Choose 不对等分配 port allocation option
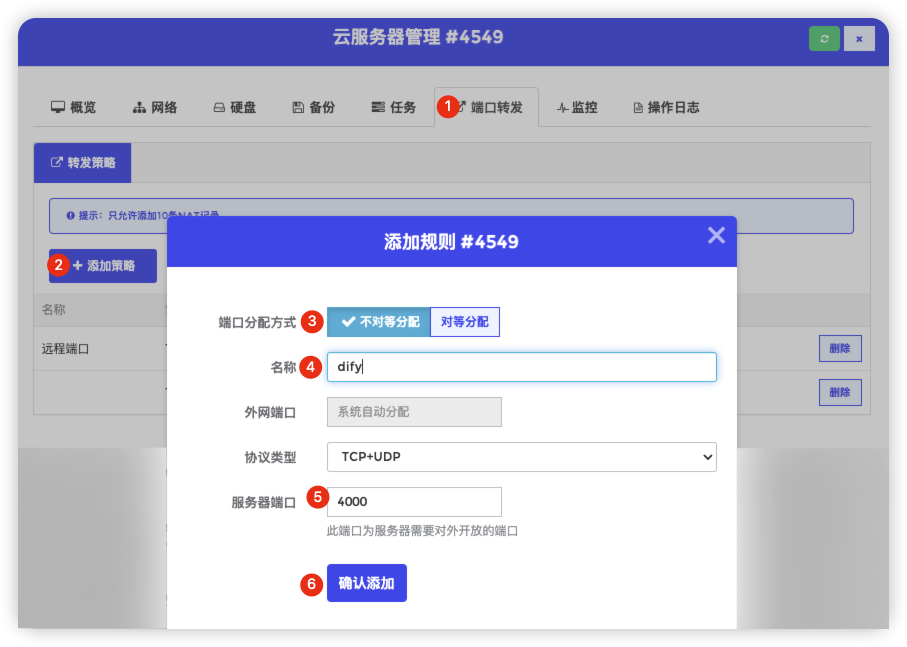Viewport: 907px width, 647px height. 379,322
